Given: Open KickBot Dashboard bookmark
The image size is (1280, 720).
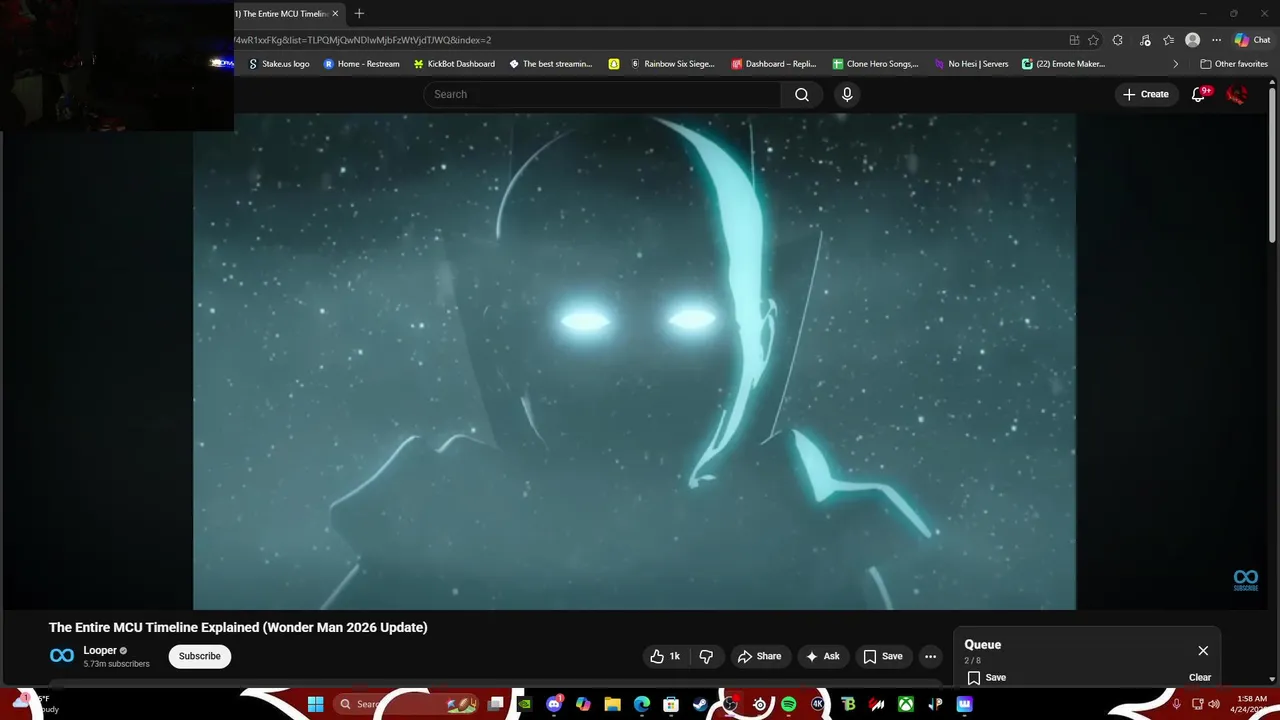Looking at the screenshot, I should click(x=454, y=63).
